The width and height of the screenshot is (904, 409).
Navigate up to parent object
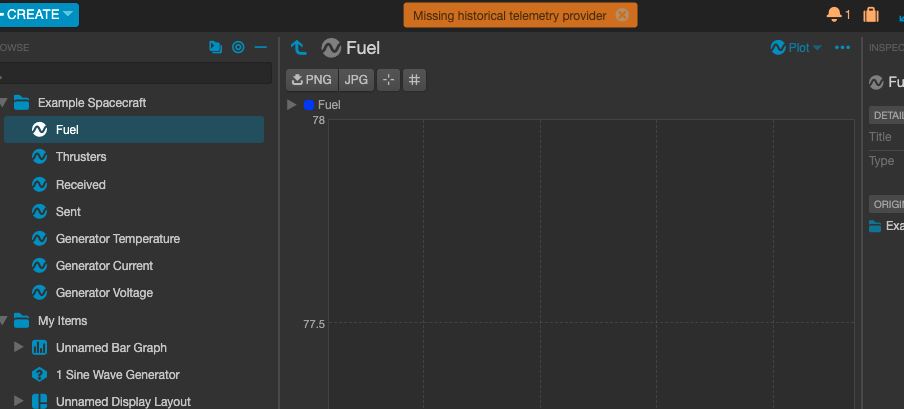click(x=299, y=47)
